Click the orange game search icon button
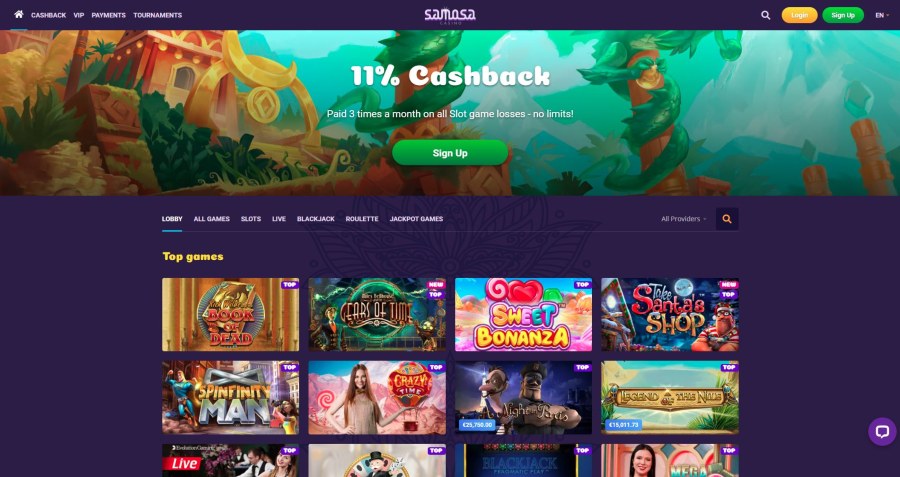 pos(727,219)
